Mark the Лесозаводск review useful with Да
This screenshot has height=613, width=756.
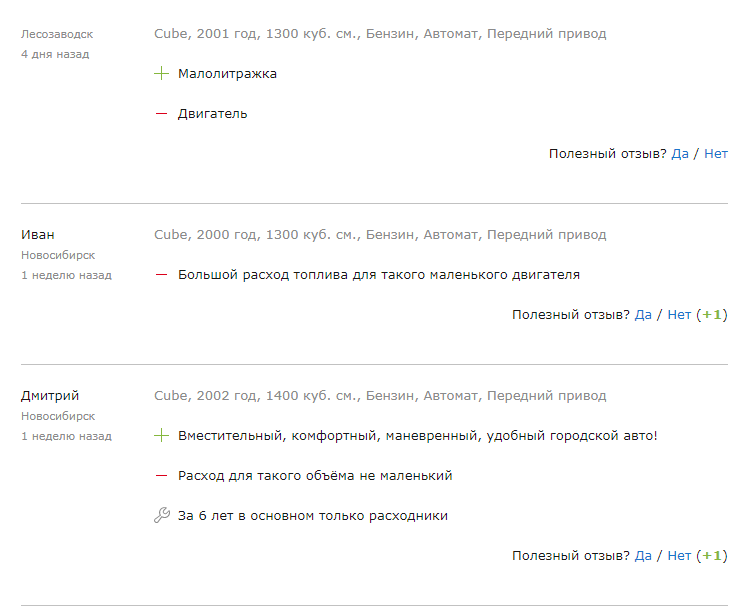click(x=680, y=154)
